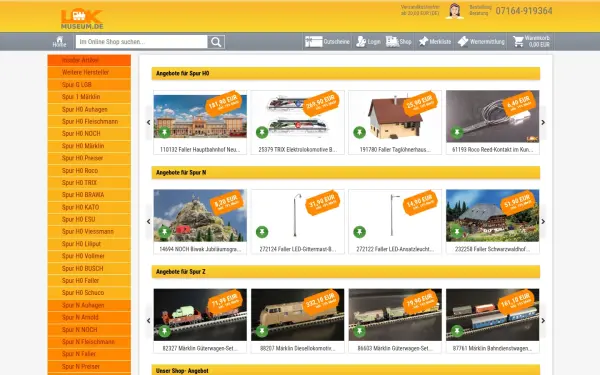
Task: Select Spur H0 TRIX category
Action: point(89,183)
